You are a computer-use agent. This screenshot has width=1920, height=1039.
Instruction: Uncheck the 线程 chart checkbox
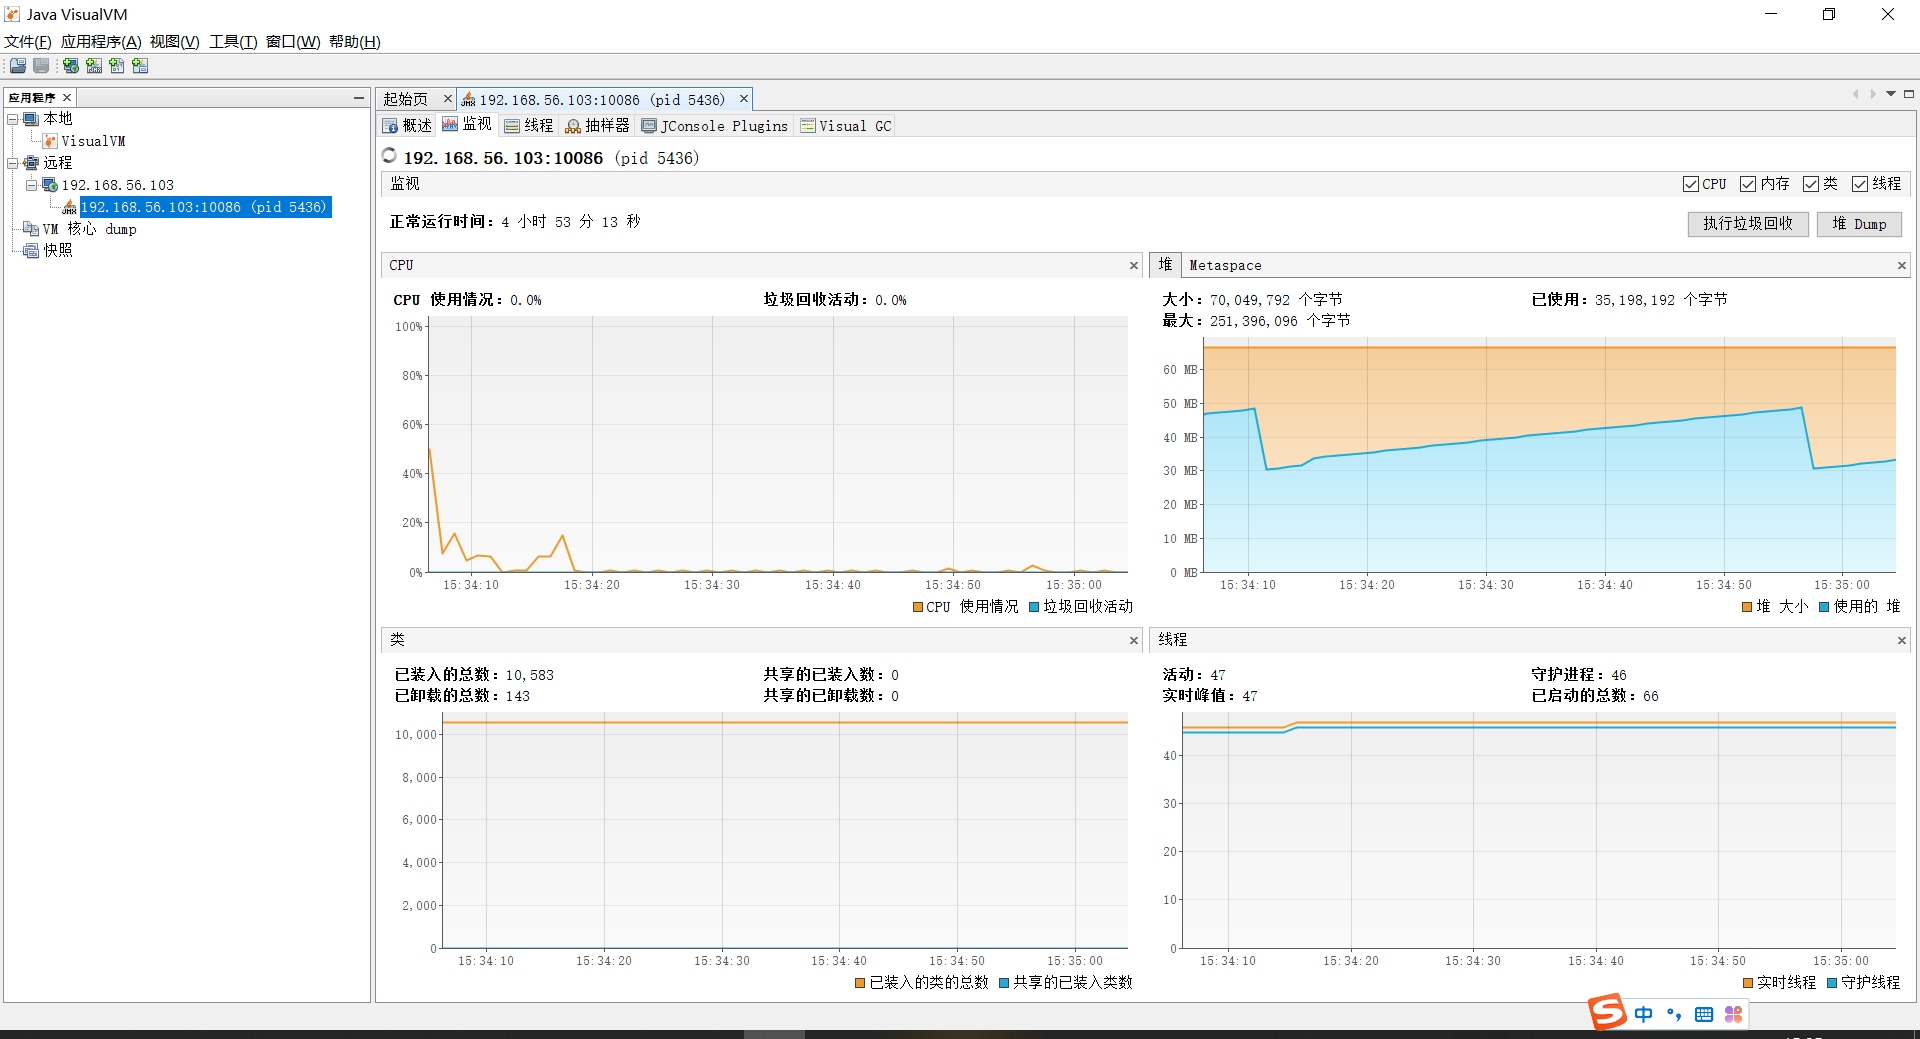click(1860, 184)
